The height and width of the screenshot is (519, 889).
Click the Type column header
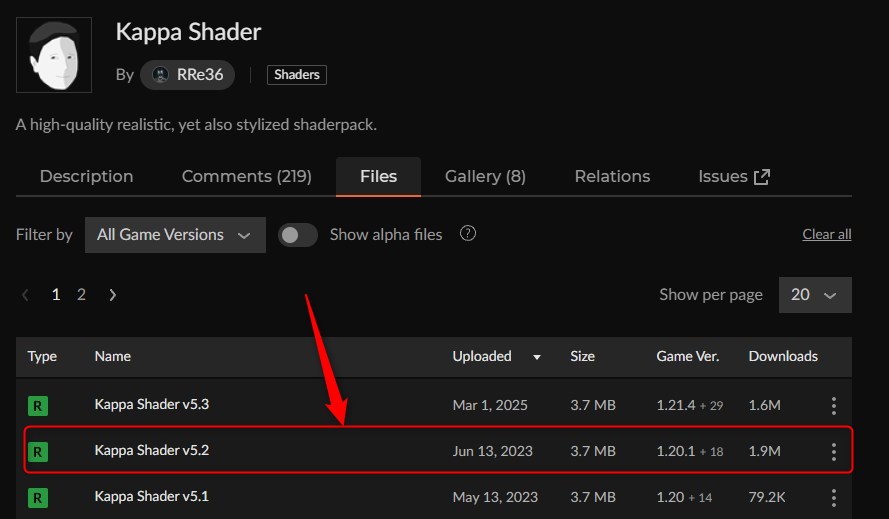(x=42, y=356)
